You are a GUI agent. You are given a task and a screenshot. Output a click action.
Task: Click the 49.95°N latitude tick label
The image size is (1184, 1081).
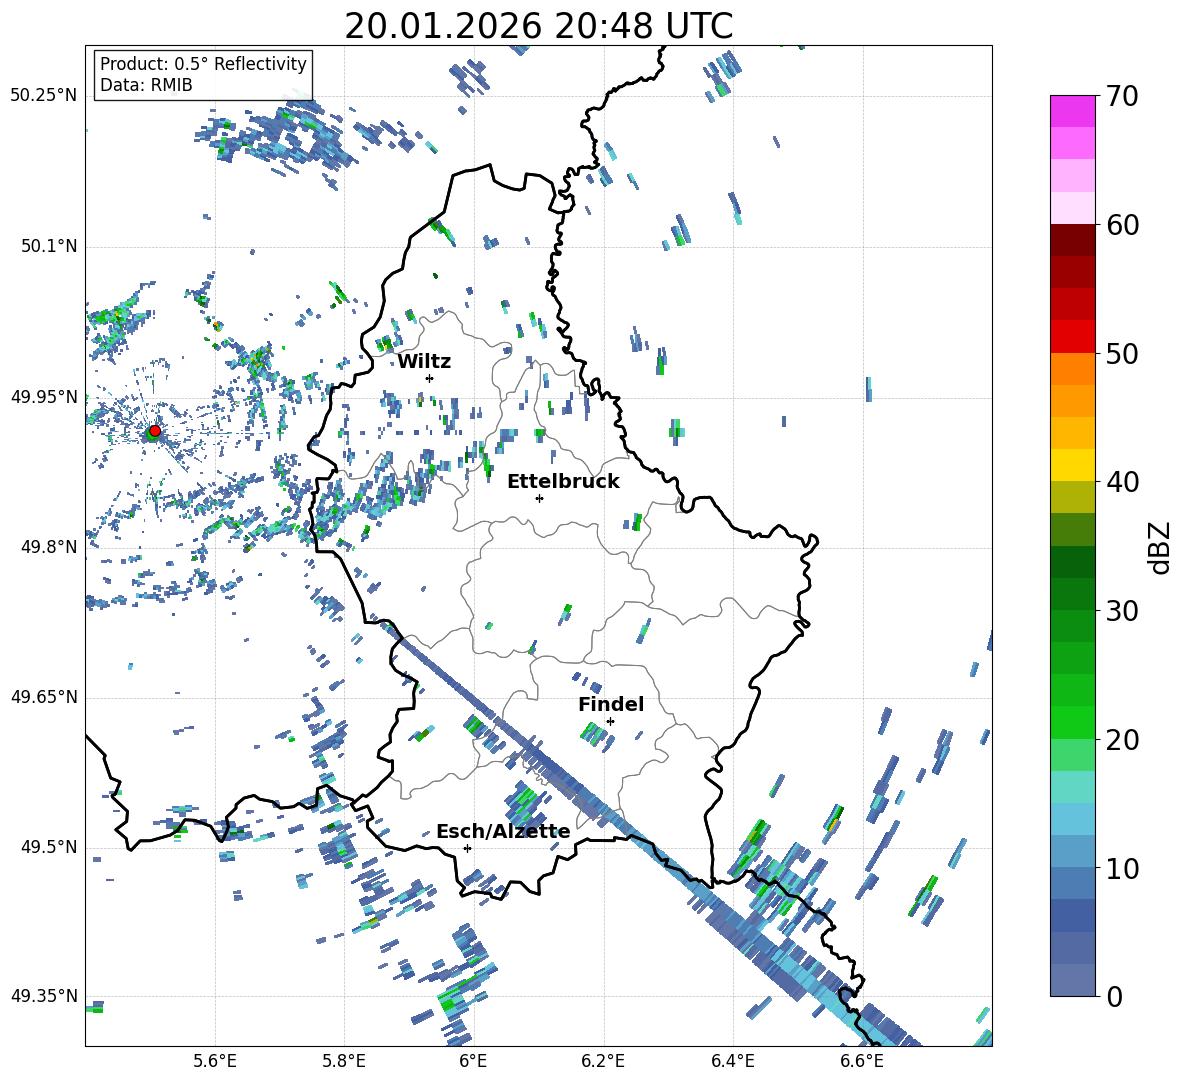pyautogui.click(x=44, y=396)
